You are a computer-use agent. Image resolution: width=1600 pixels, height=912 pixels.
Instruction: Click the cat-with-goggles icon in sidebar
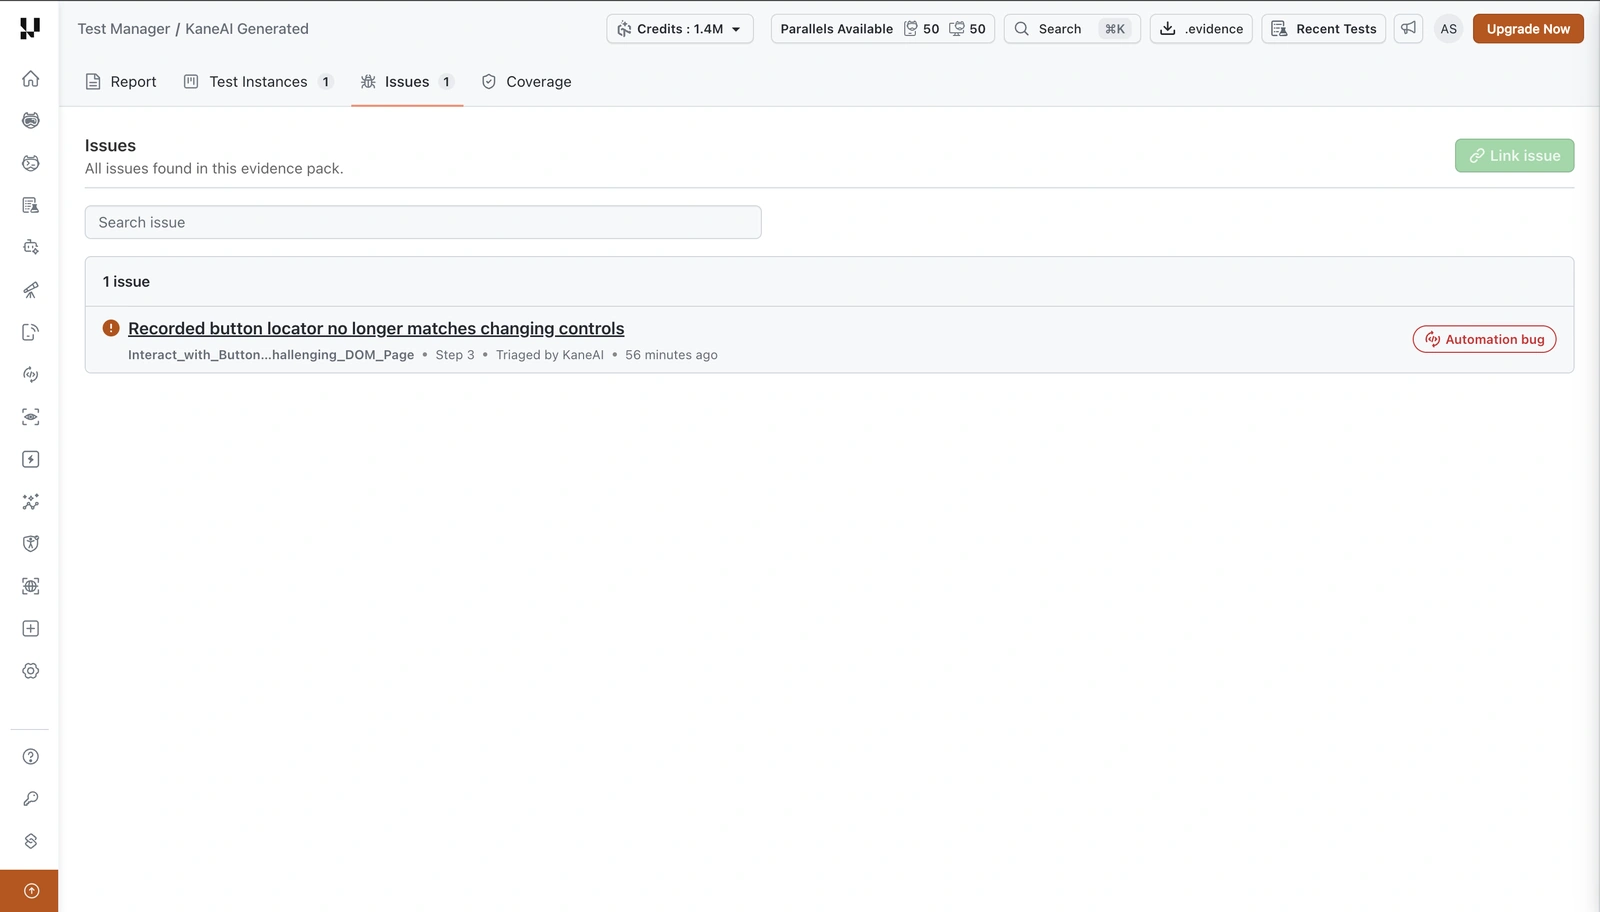[x=31, y=121]
